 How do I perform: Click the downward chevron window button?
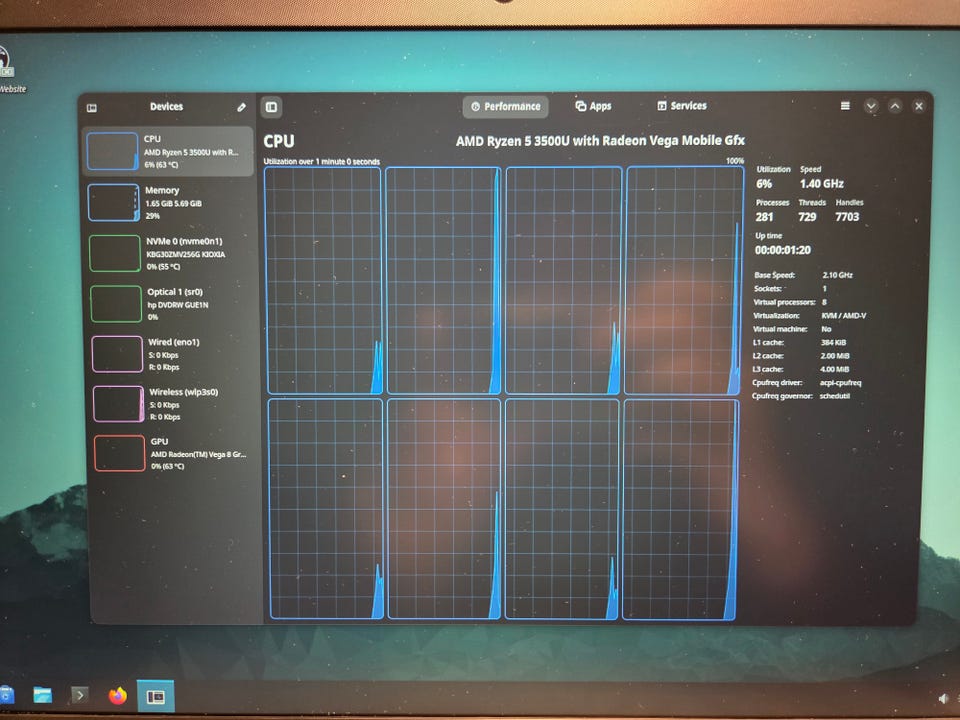tap(871, 107)
